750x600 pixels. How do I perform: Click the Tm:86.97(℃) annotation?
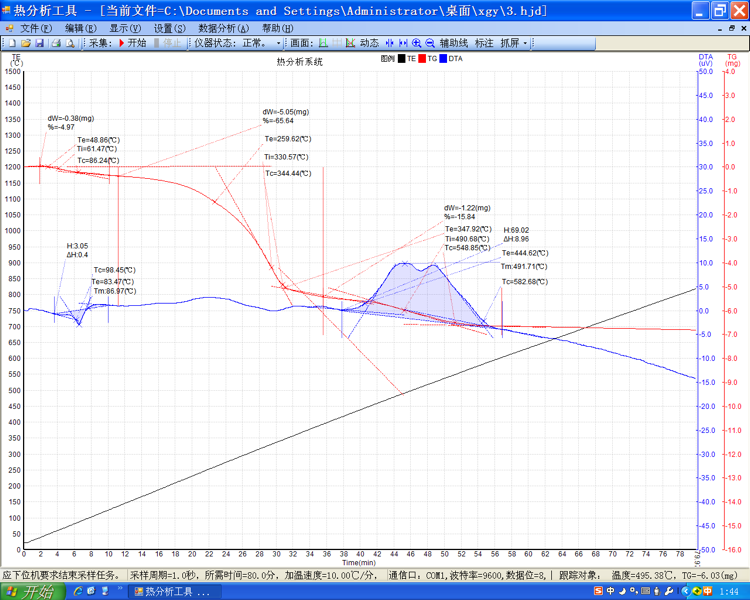pyautogui.click(x=115, y=291)
